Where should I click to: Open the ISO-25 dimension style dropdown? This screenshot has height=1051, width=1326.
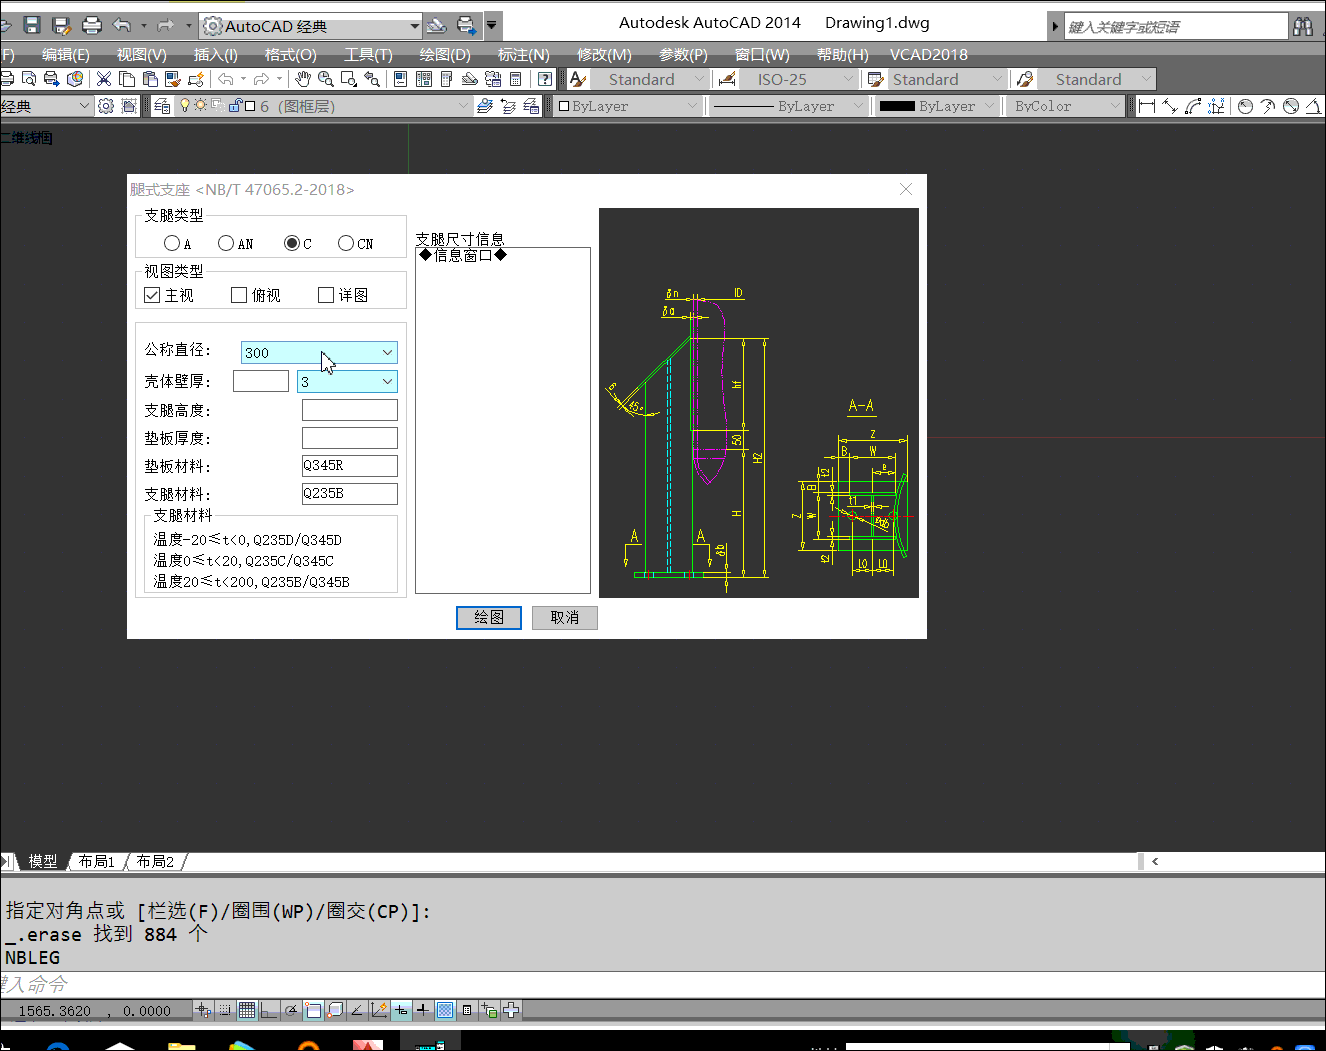coord(849,79)
